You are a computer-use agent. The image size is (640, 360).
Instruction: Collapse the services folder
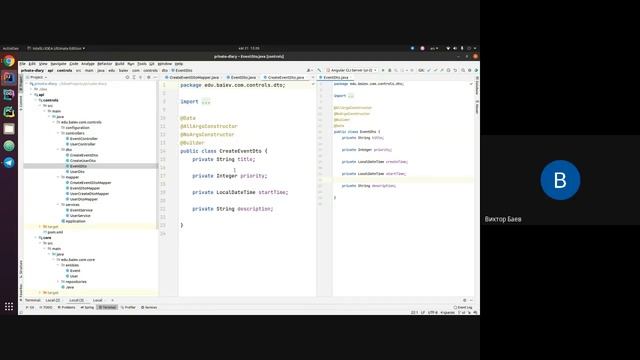tap(58, 204)
